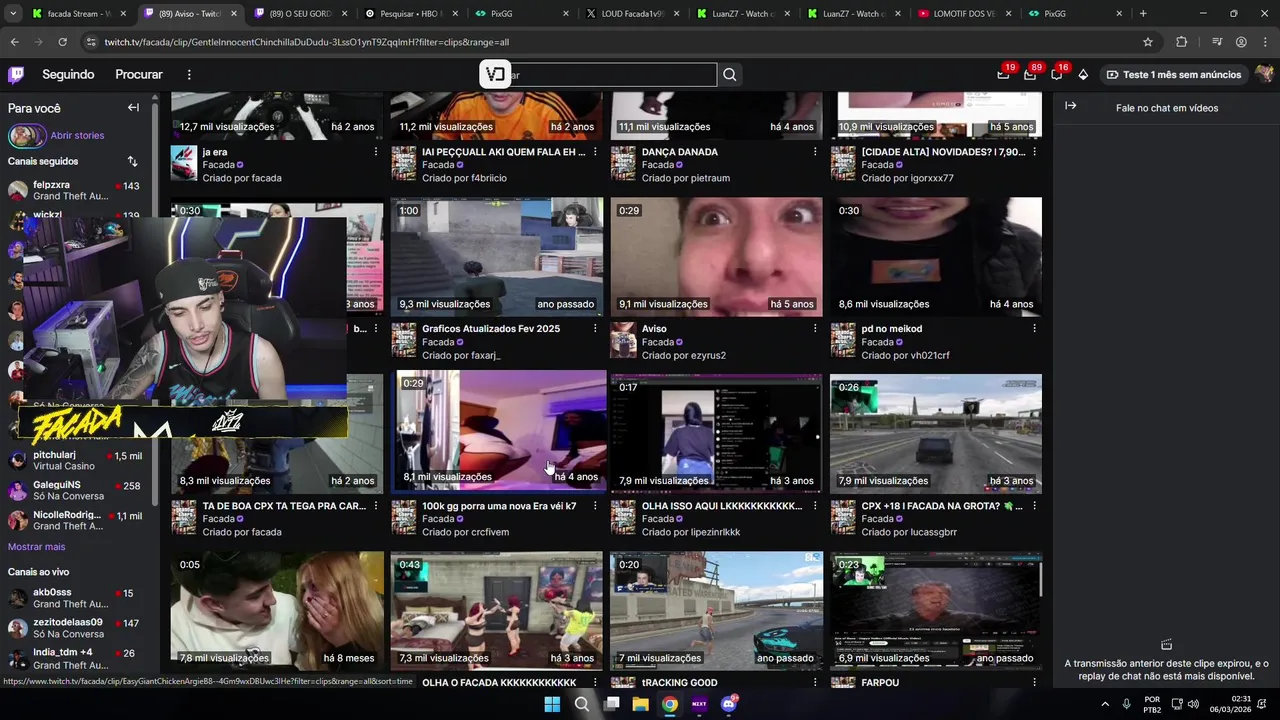This screenshot has height=720, width=1280.
Task: Click the search magnifier button
Action: pos(730,75)
